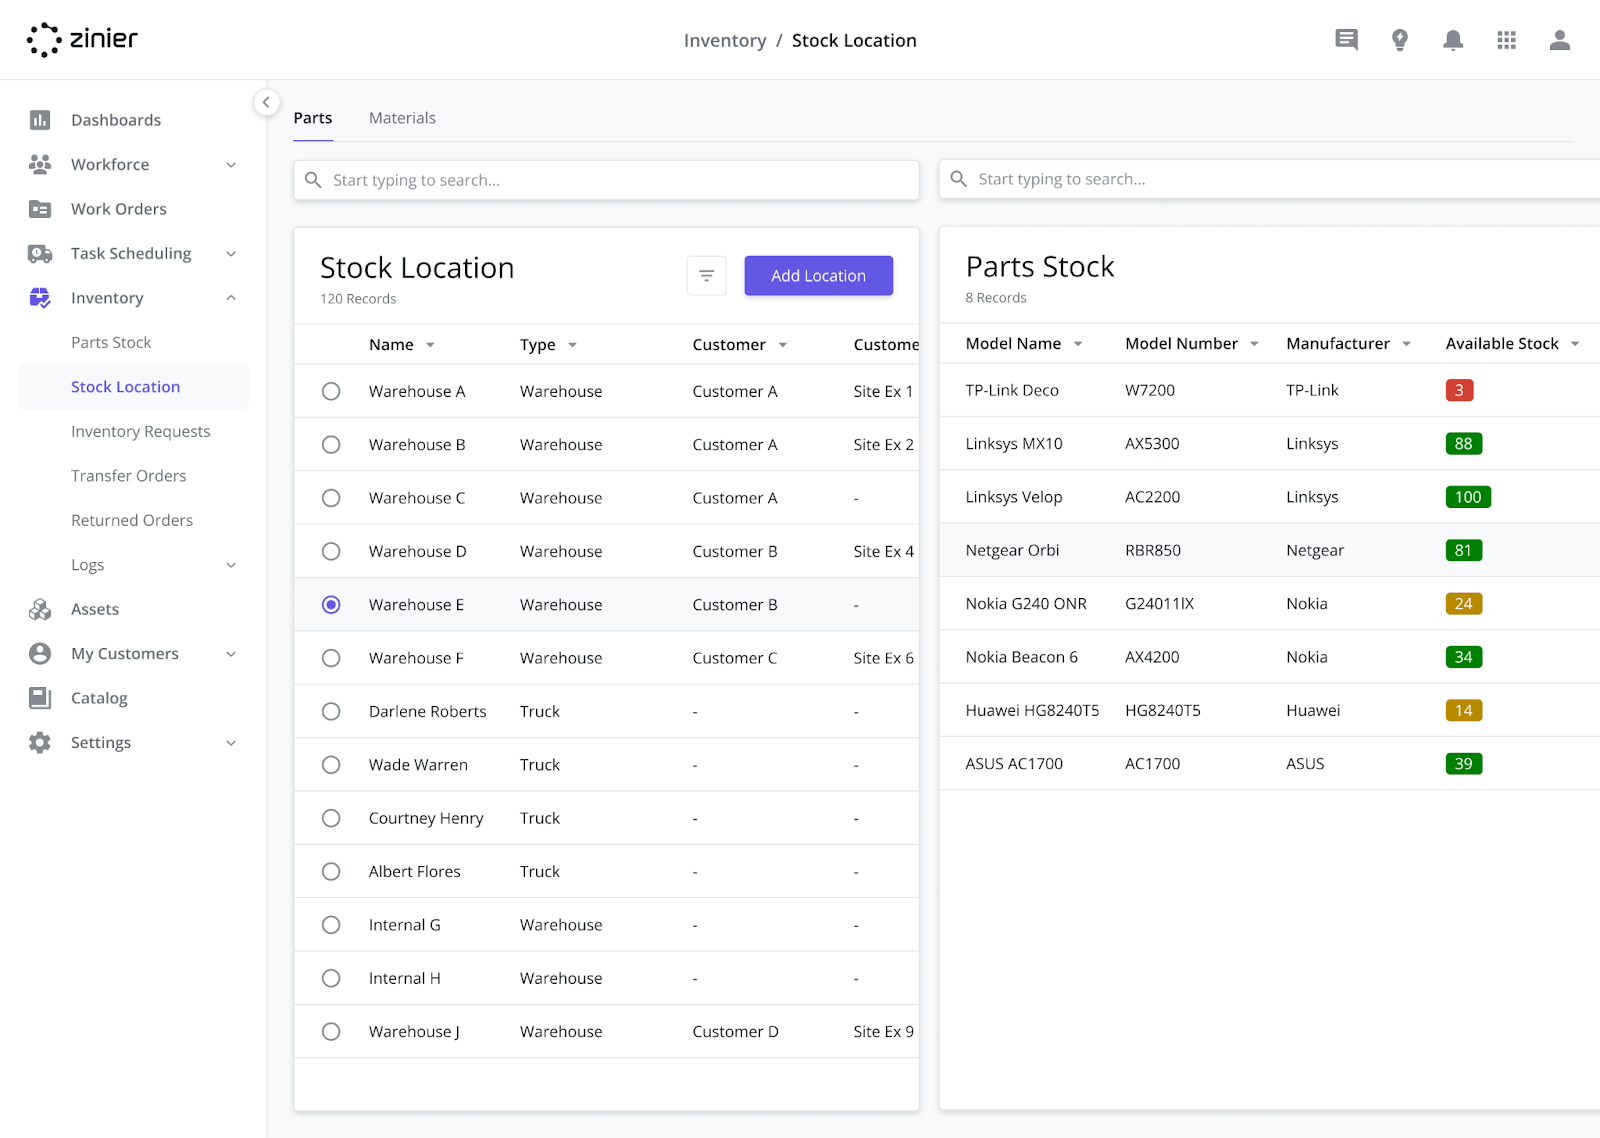The height and width of the screenshot is (1138, 1600).
Task: Open the chat messages icon
Action: 1347,40
